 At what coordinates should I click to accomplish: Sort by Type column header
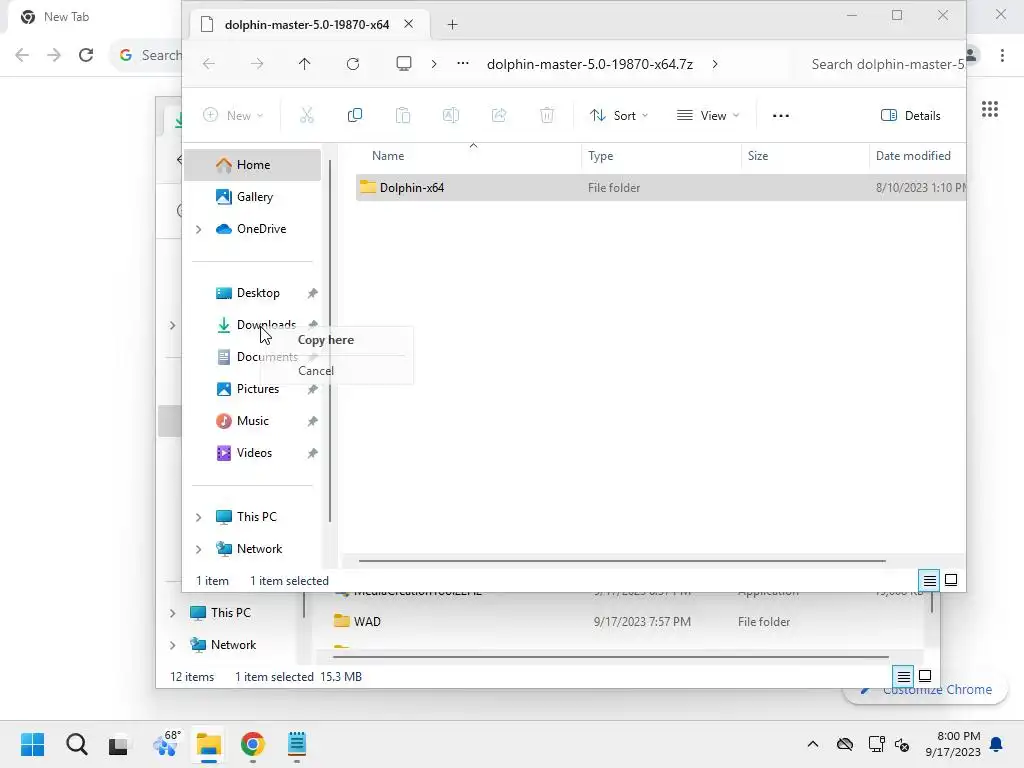600,155
